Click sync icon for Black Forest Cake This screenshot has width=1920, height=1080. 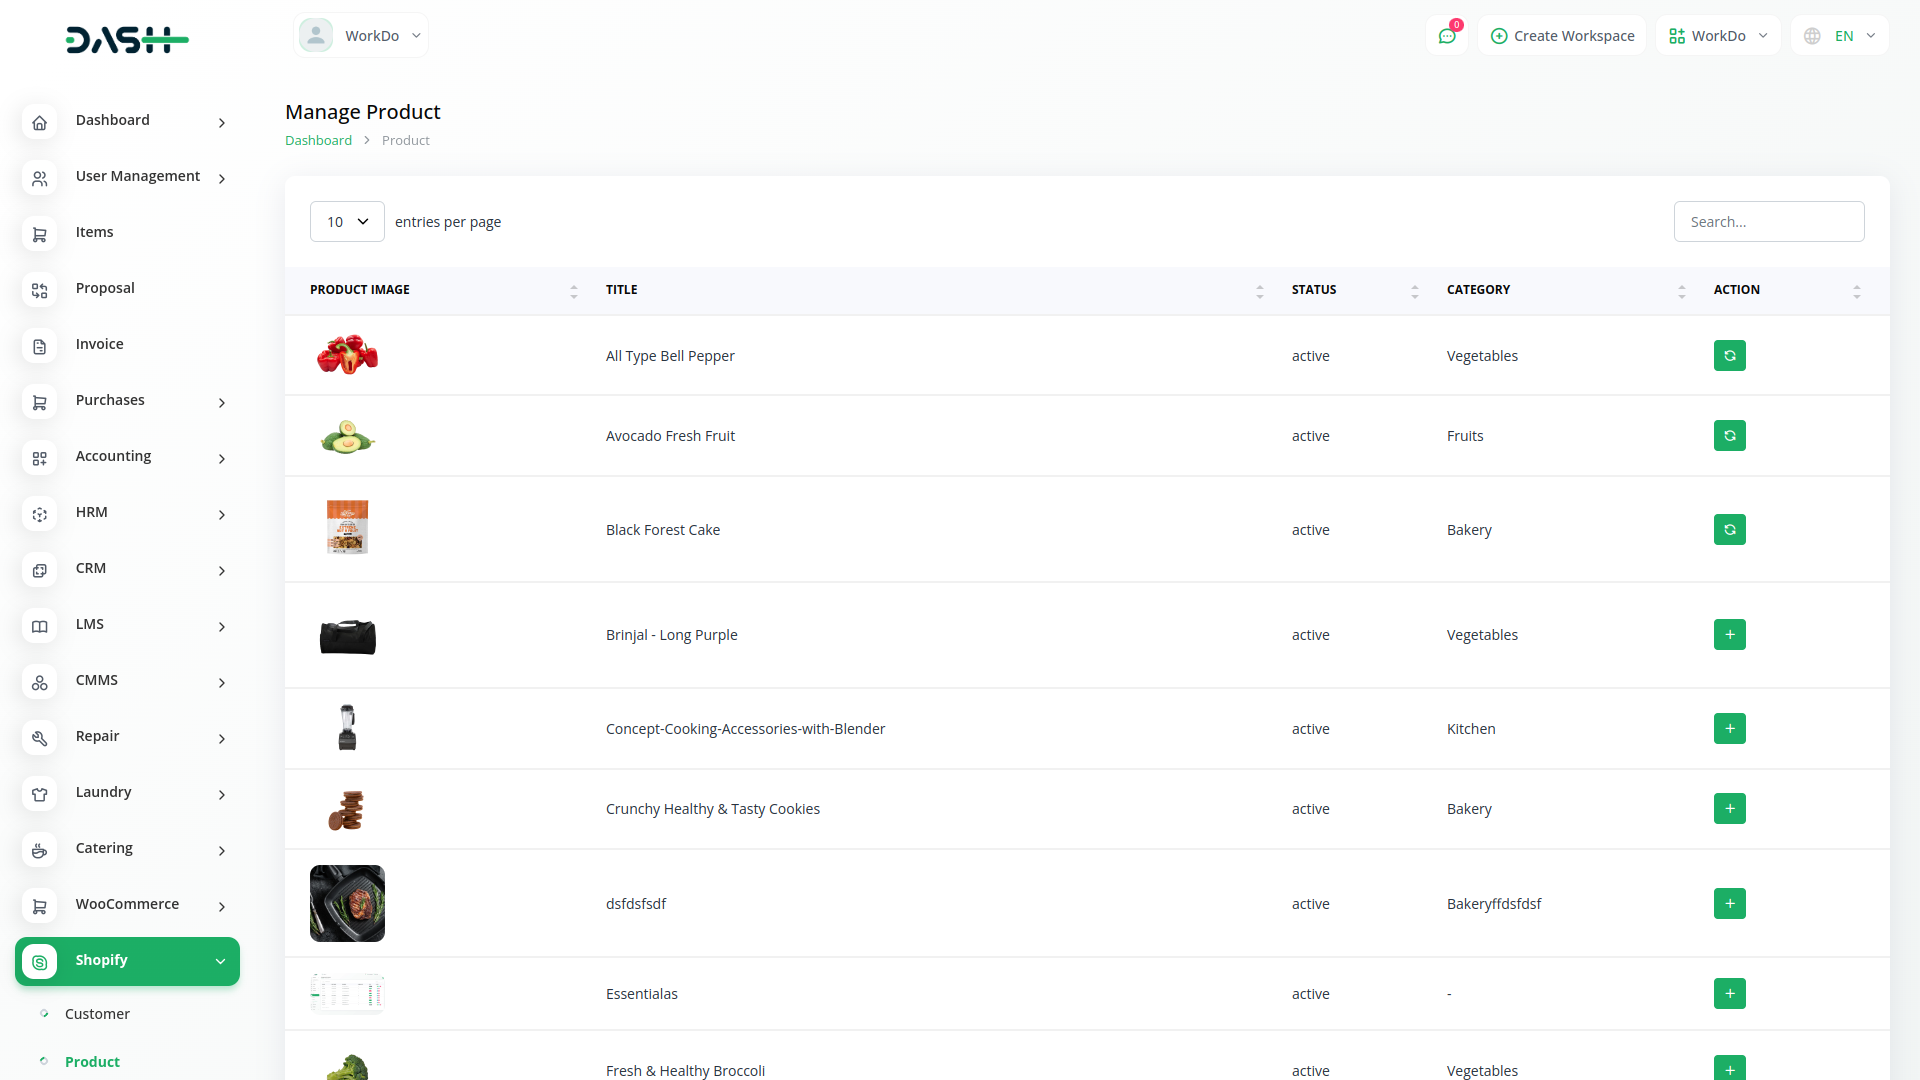coord(1729,530)
